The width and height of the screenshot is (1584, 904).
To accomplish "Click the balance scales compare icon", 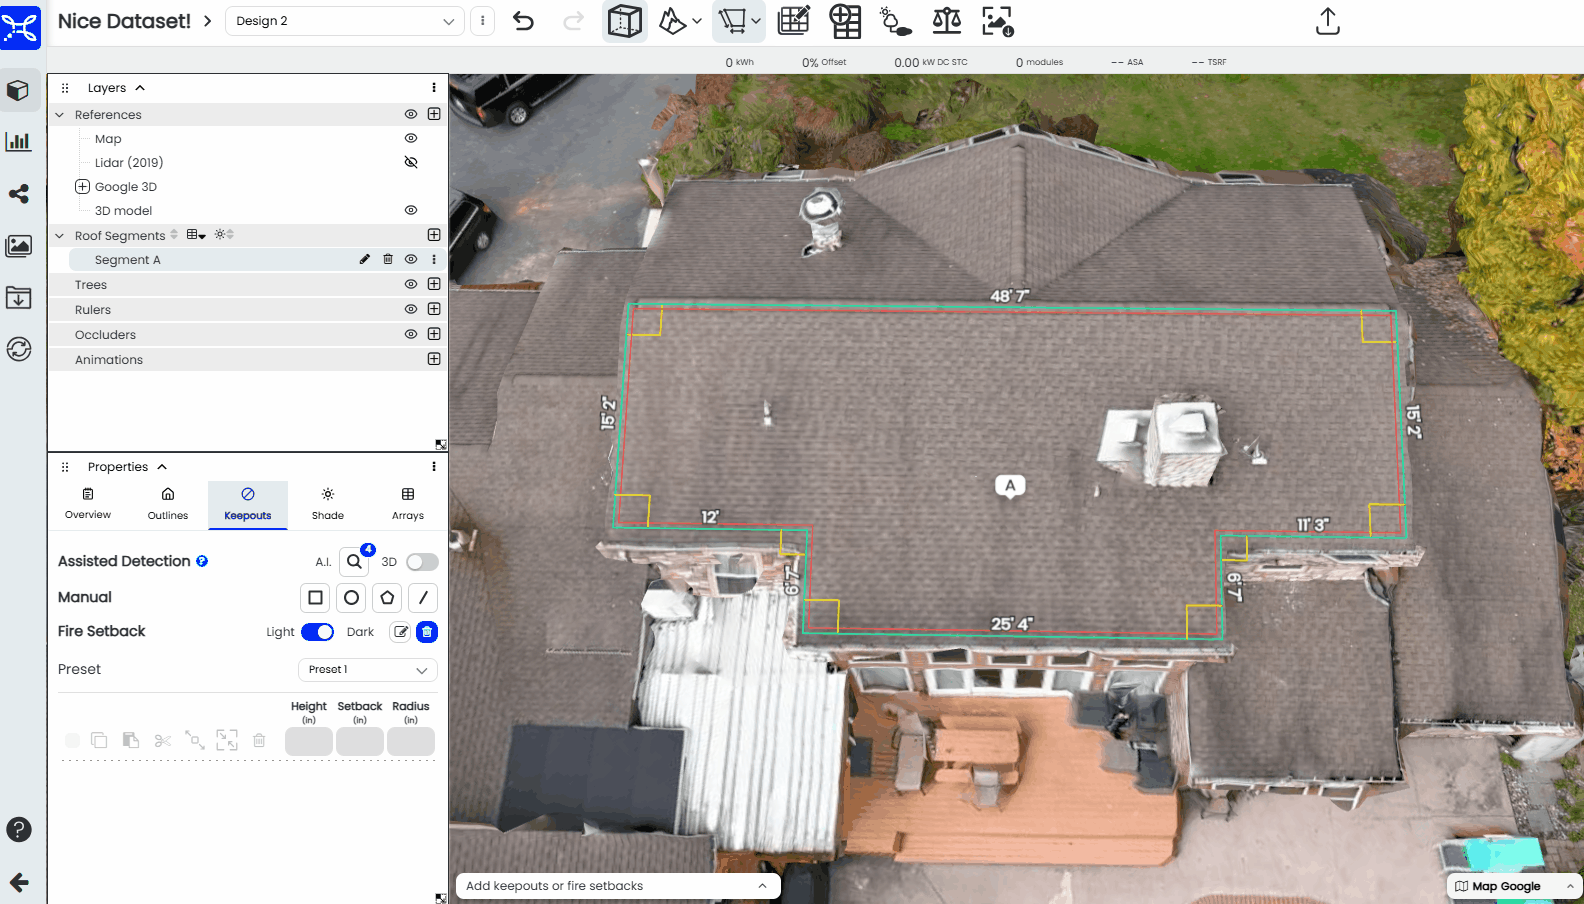I will 946,21.
